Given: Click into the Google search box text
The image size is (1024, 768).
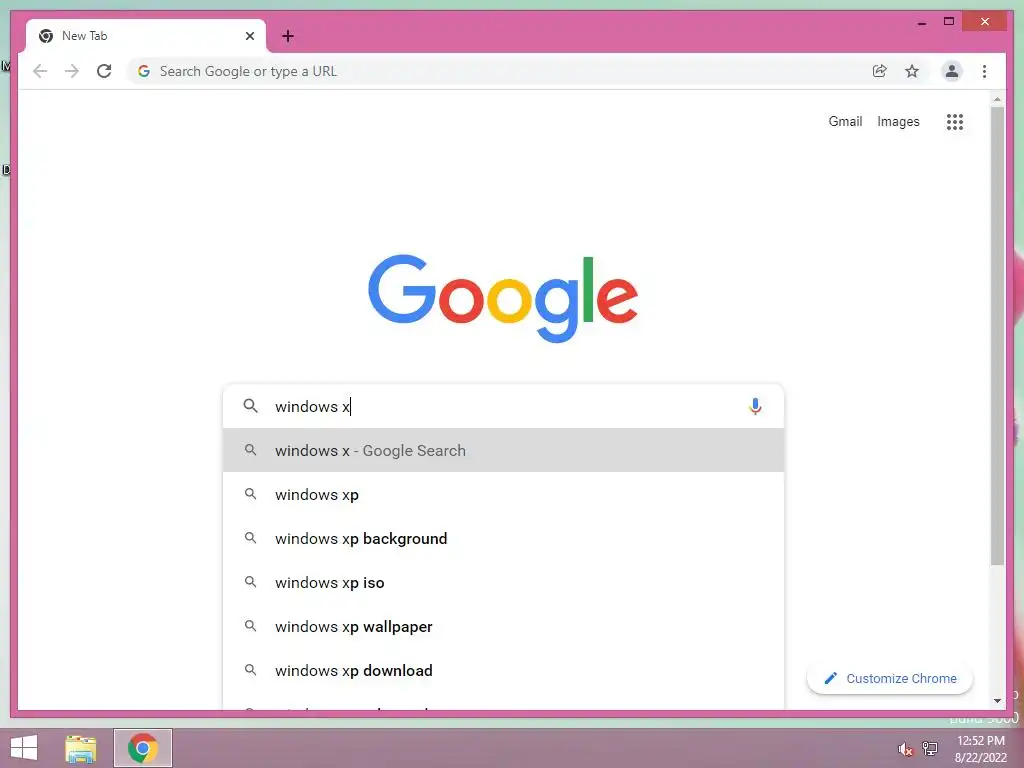Looking at the screenshot, I should 503,406.
